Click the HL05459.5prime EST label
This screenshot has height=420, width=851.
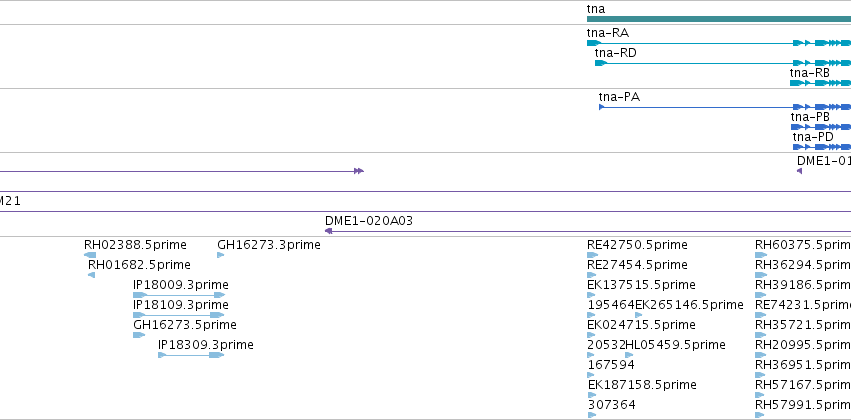675,345
